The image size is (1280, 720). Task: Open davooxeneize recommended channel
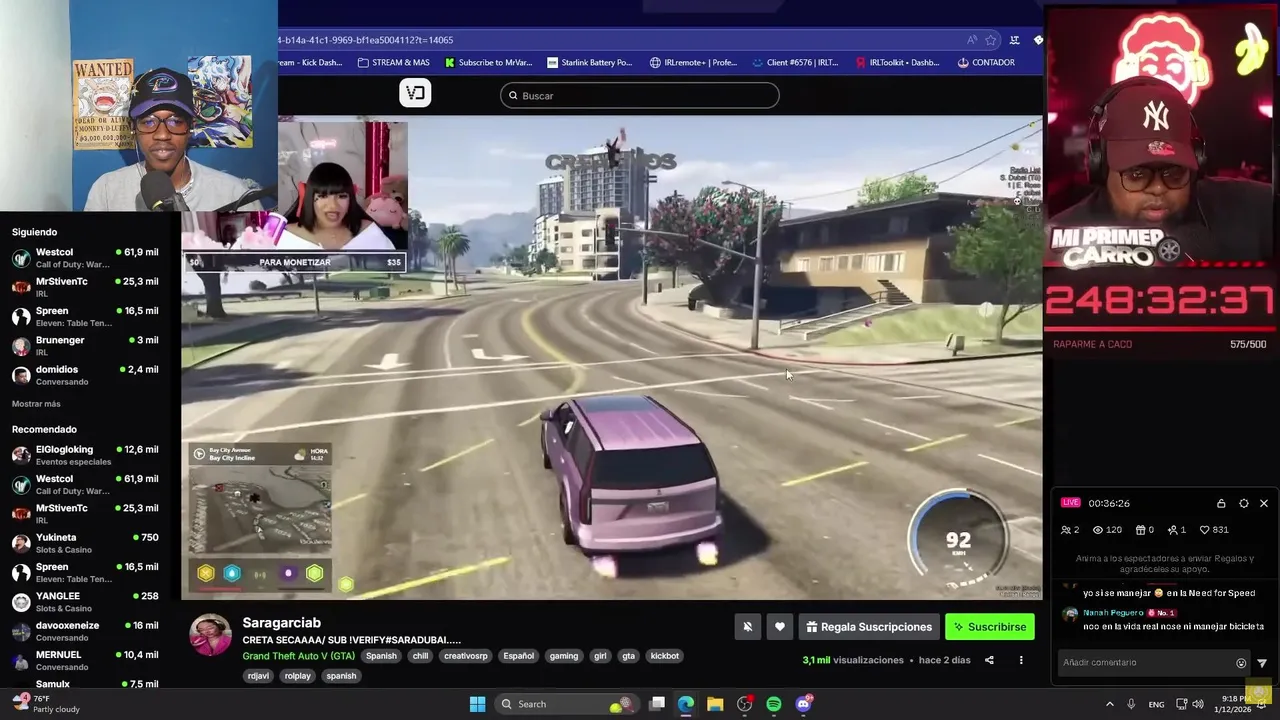[85, 631]
